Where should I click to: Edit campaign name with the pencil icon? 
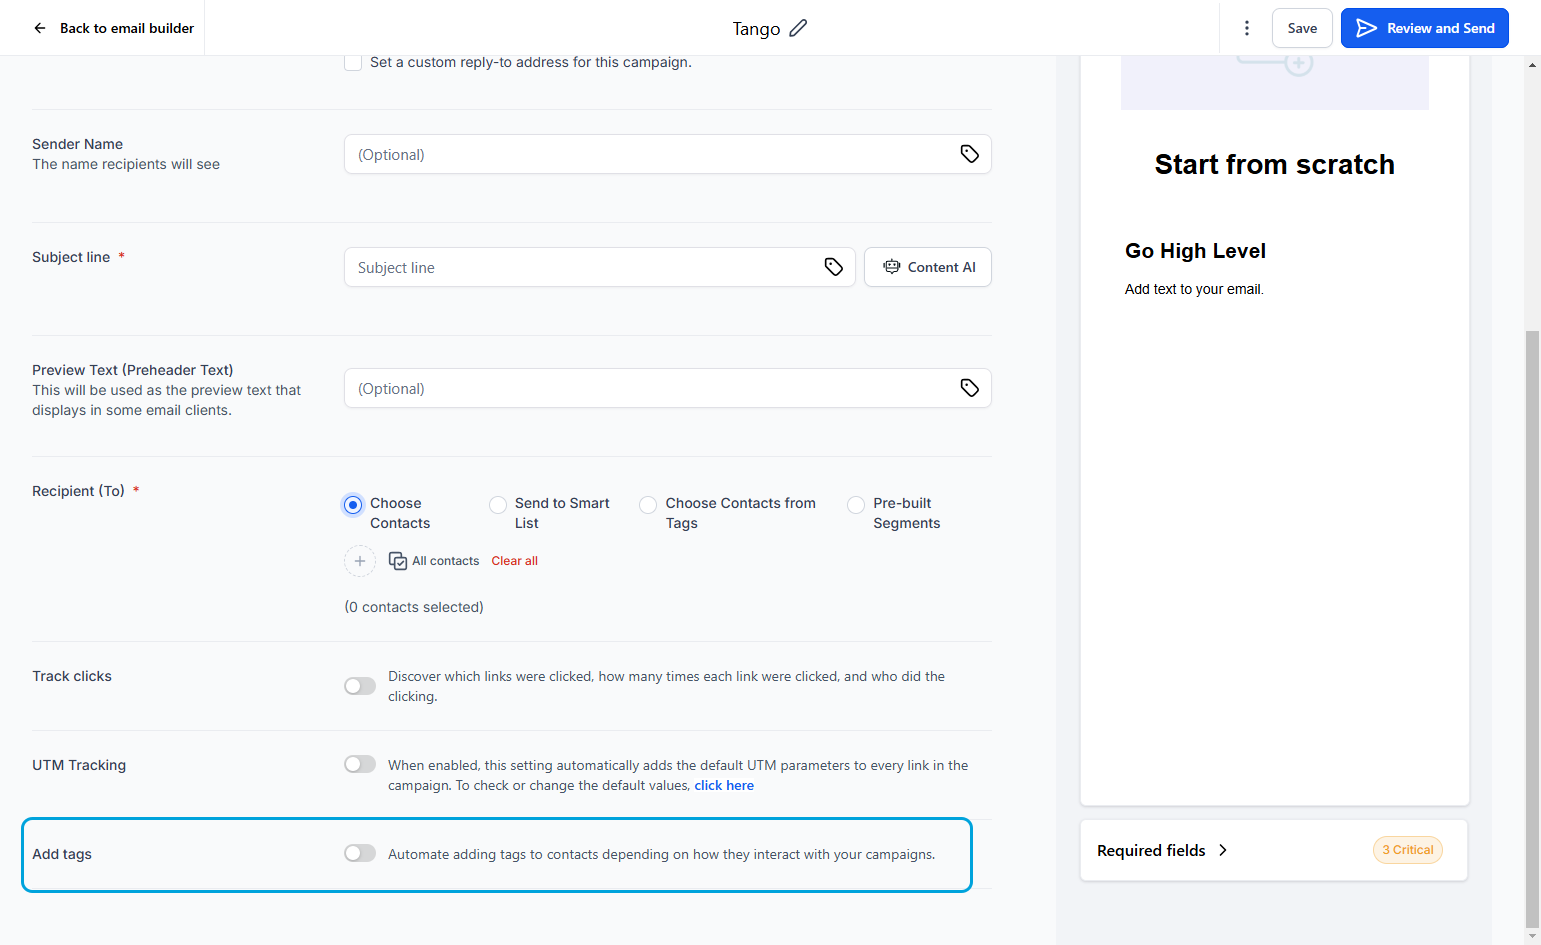(798, 28)
